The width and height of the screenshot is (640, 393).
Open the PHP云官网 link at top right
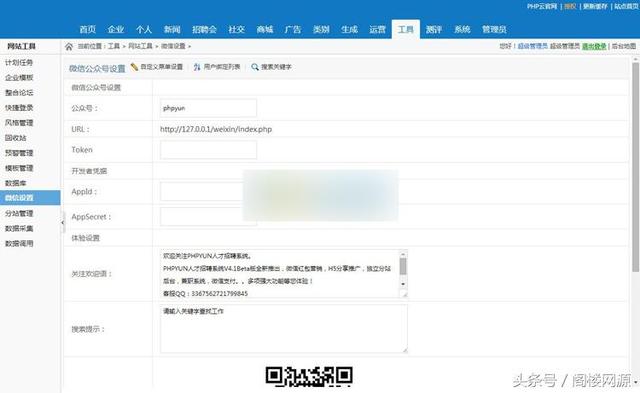542,7
